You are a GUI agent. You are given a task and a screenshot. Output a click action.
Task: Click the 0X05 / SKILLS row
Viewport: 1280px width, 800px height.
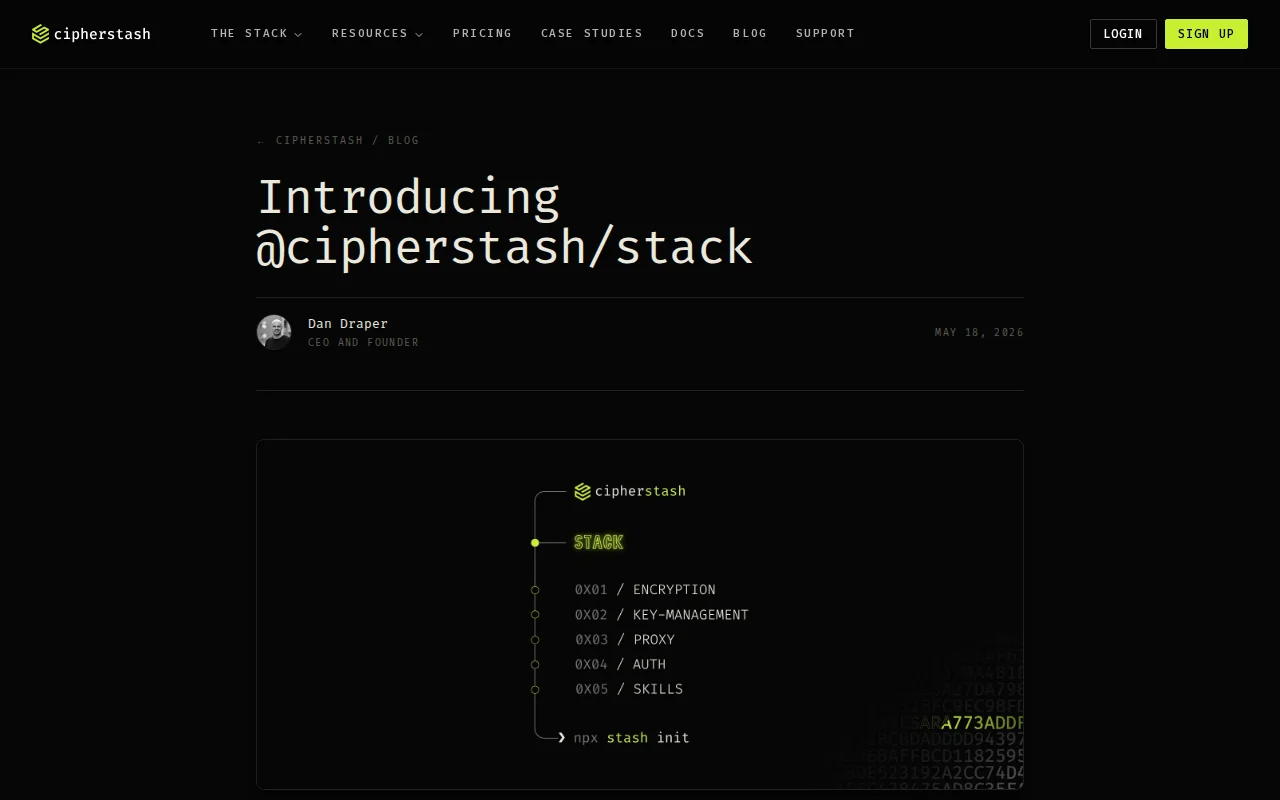629,689
